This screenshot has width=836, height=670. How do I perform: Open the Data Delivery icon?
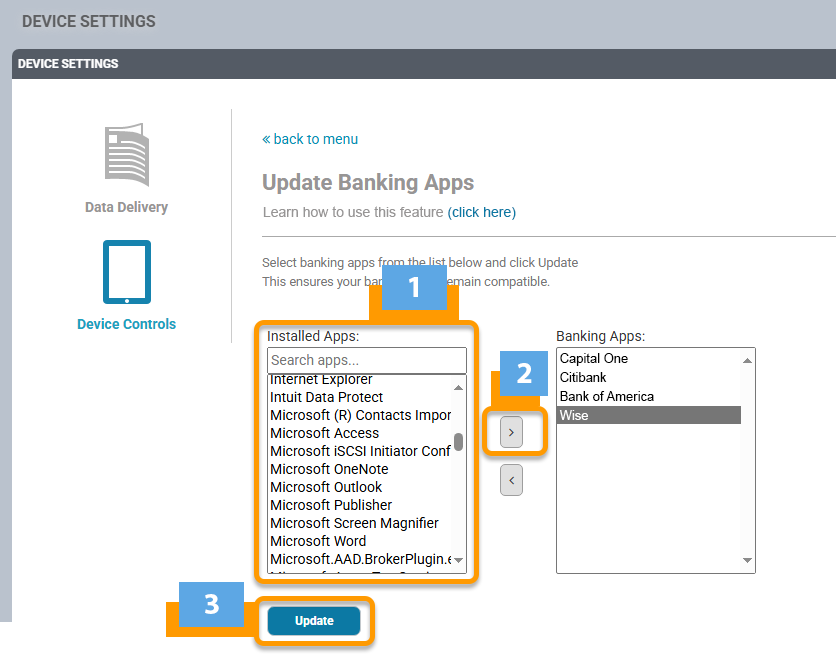[127, 154]
